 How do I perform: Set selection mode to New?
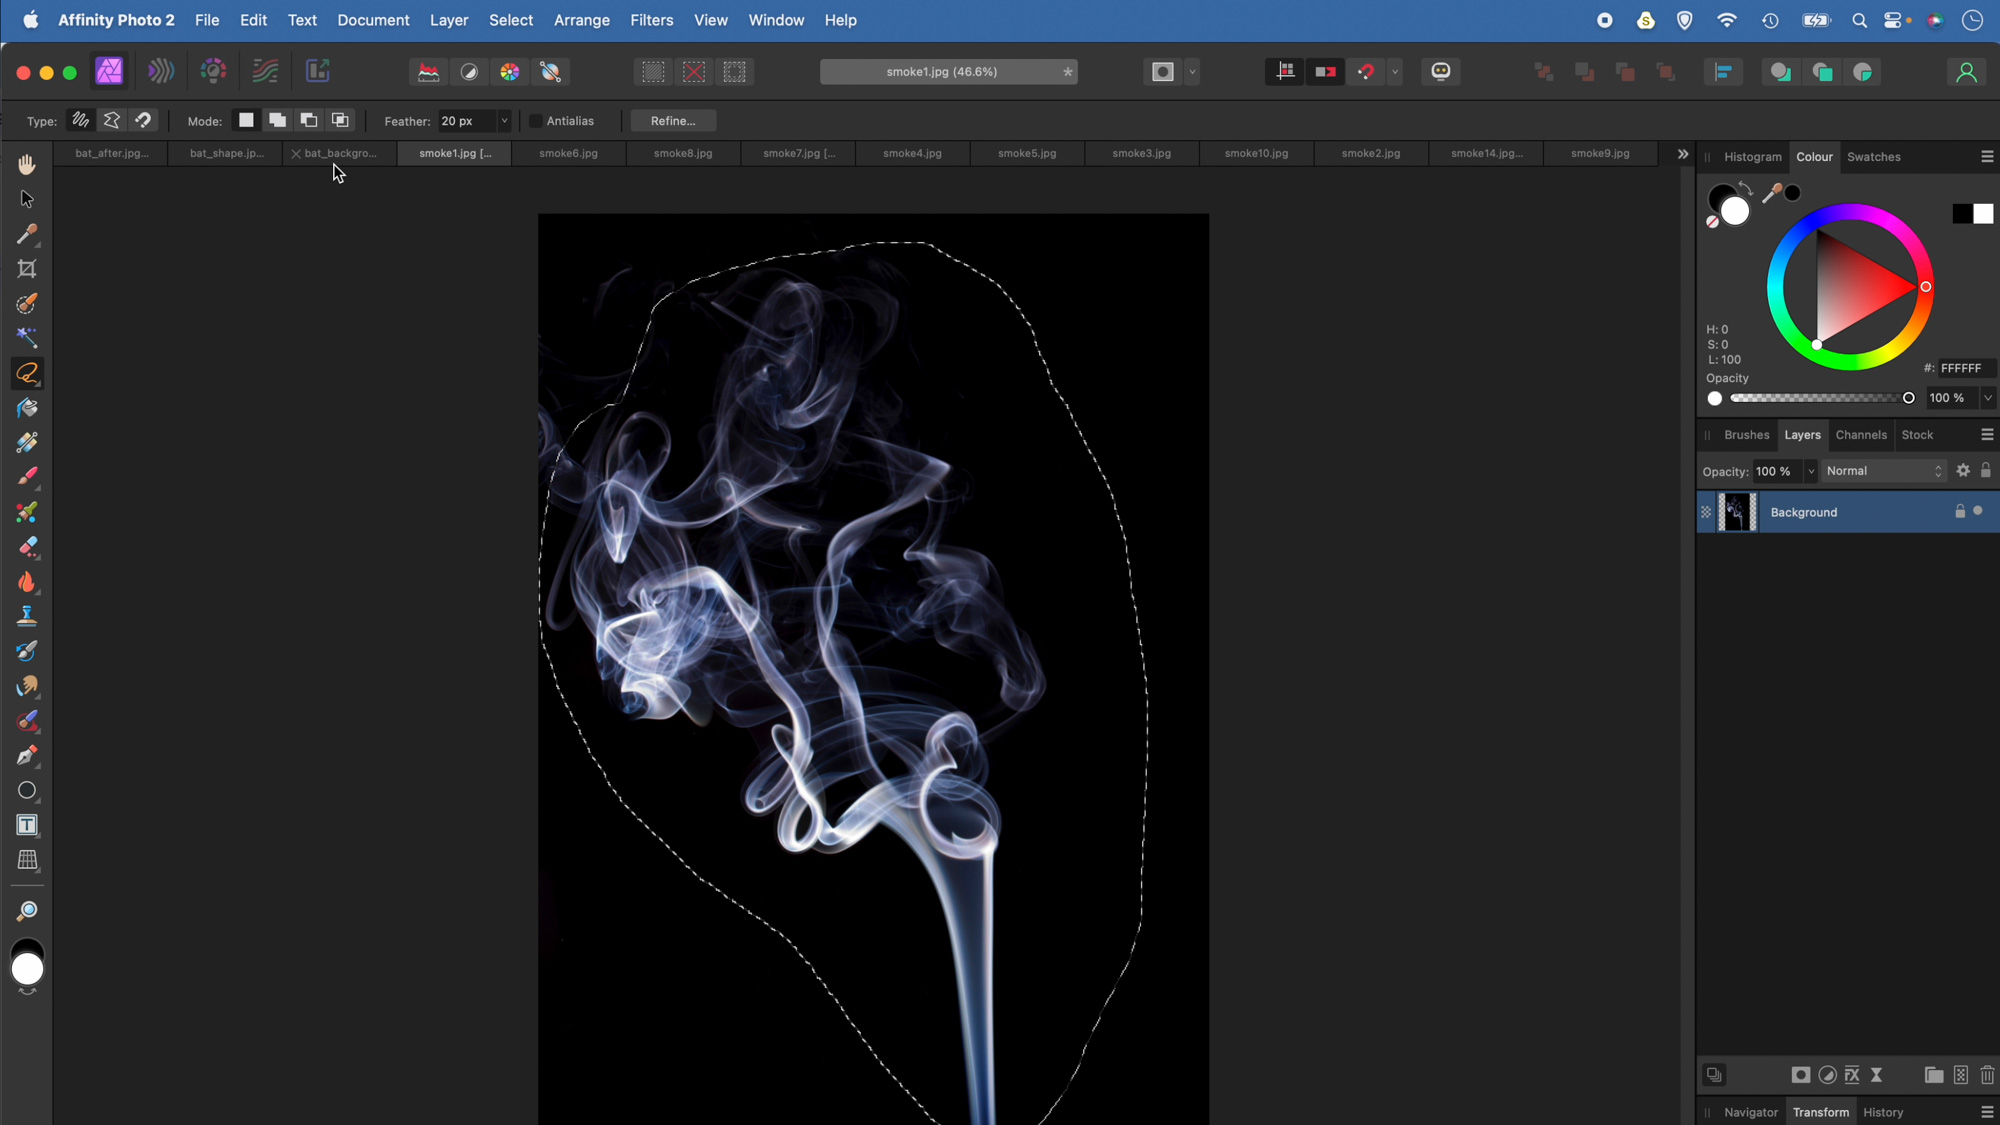point(246,120)
